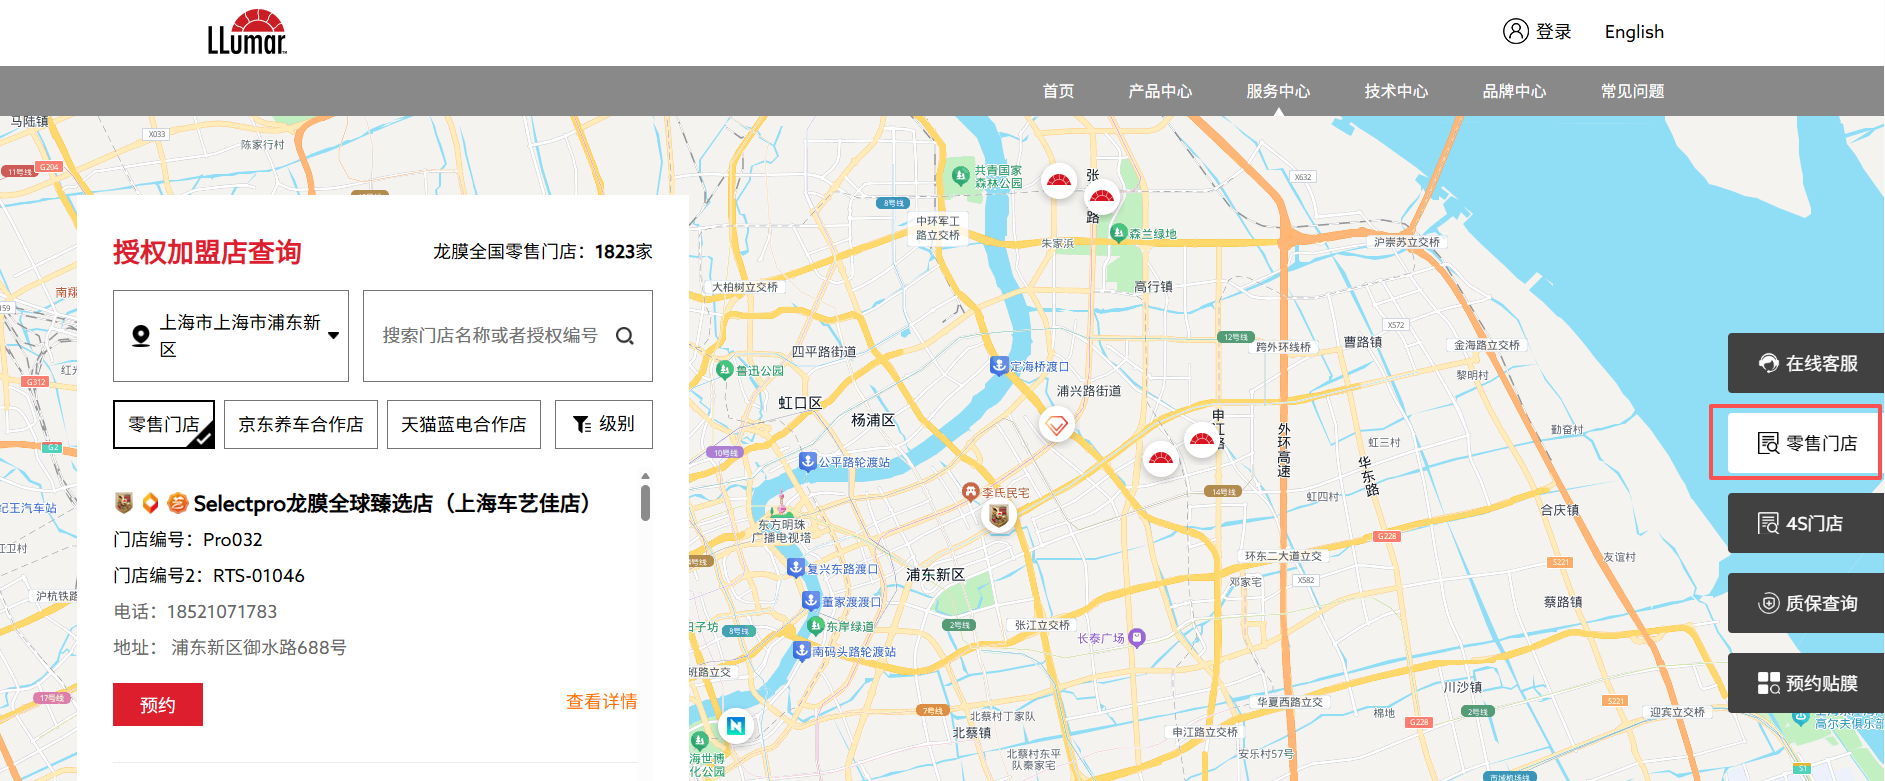
Task: Click the 登录 login link
Action: point(1554,32)
